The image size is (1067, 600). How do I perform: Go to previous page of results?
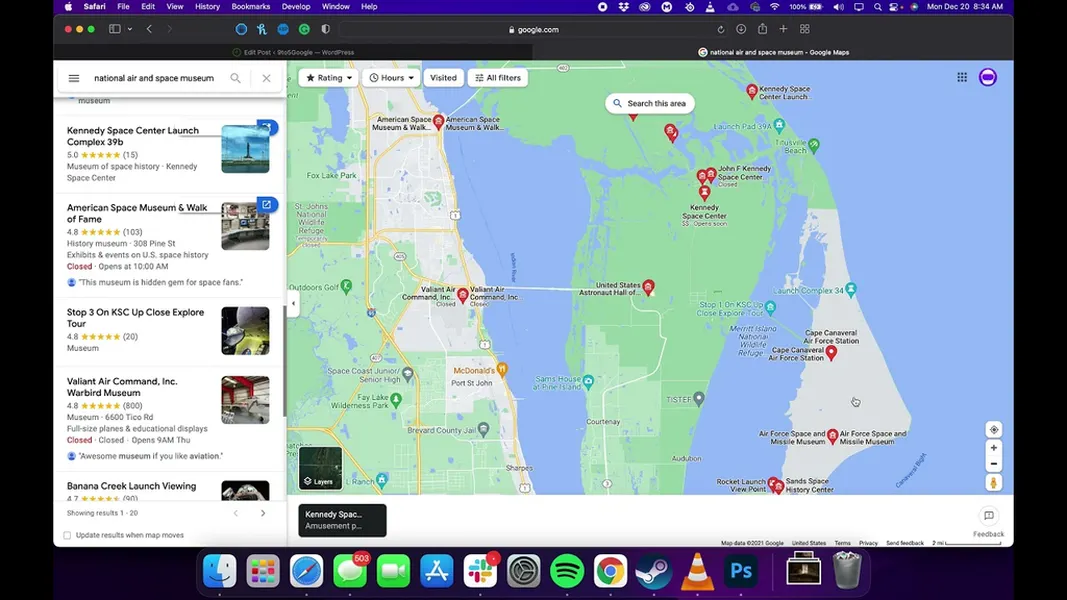tap(236, 513)
